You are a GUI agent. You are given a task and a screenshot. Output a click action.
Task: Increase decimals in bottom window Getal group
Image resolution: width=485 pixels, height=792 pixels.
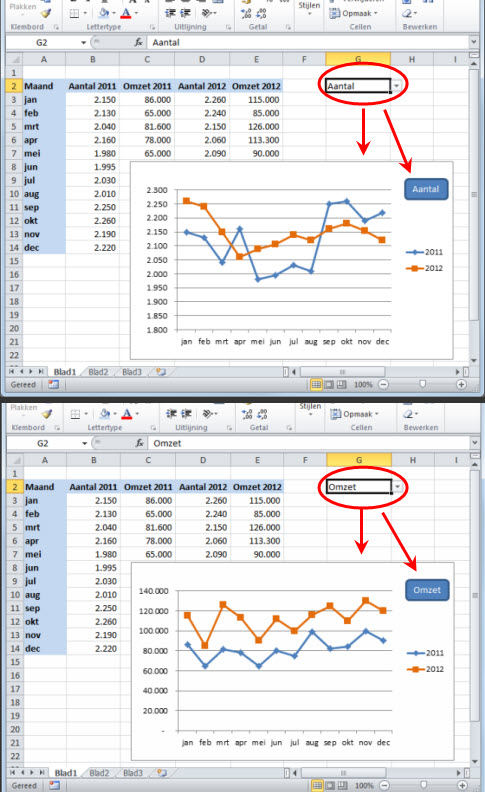tap(247, 414)
